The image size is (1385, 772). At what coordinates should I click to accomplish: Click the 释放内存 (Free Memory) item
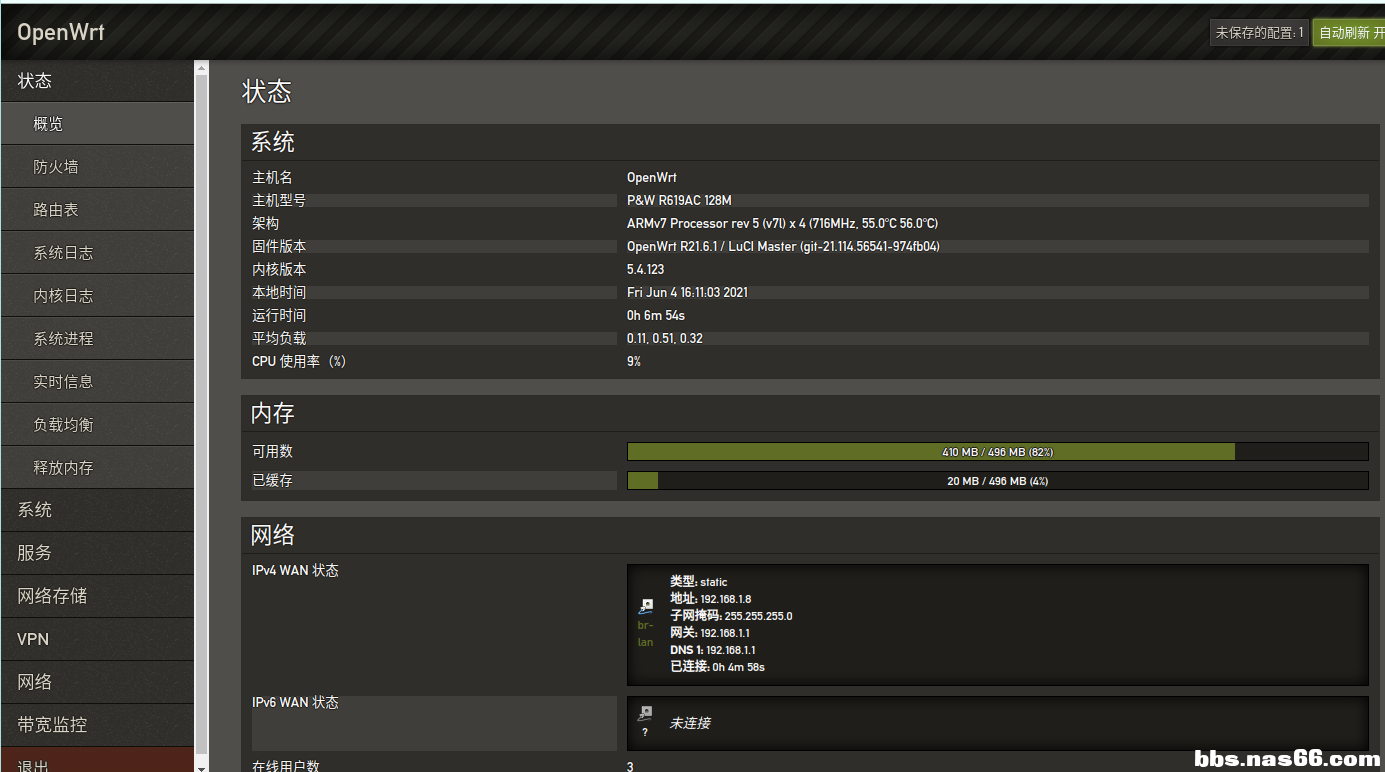[97, 468]
